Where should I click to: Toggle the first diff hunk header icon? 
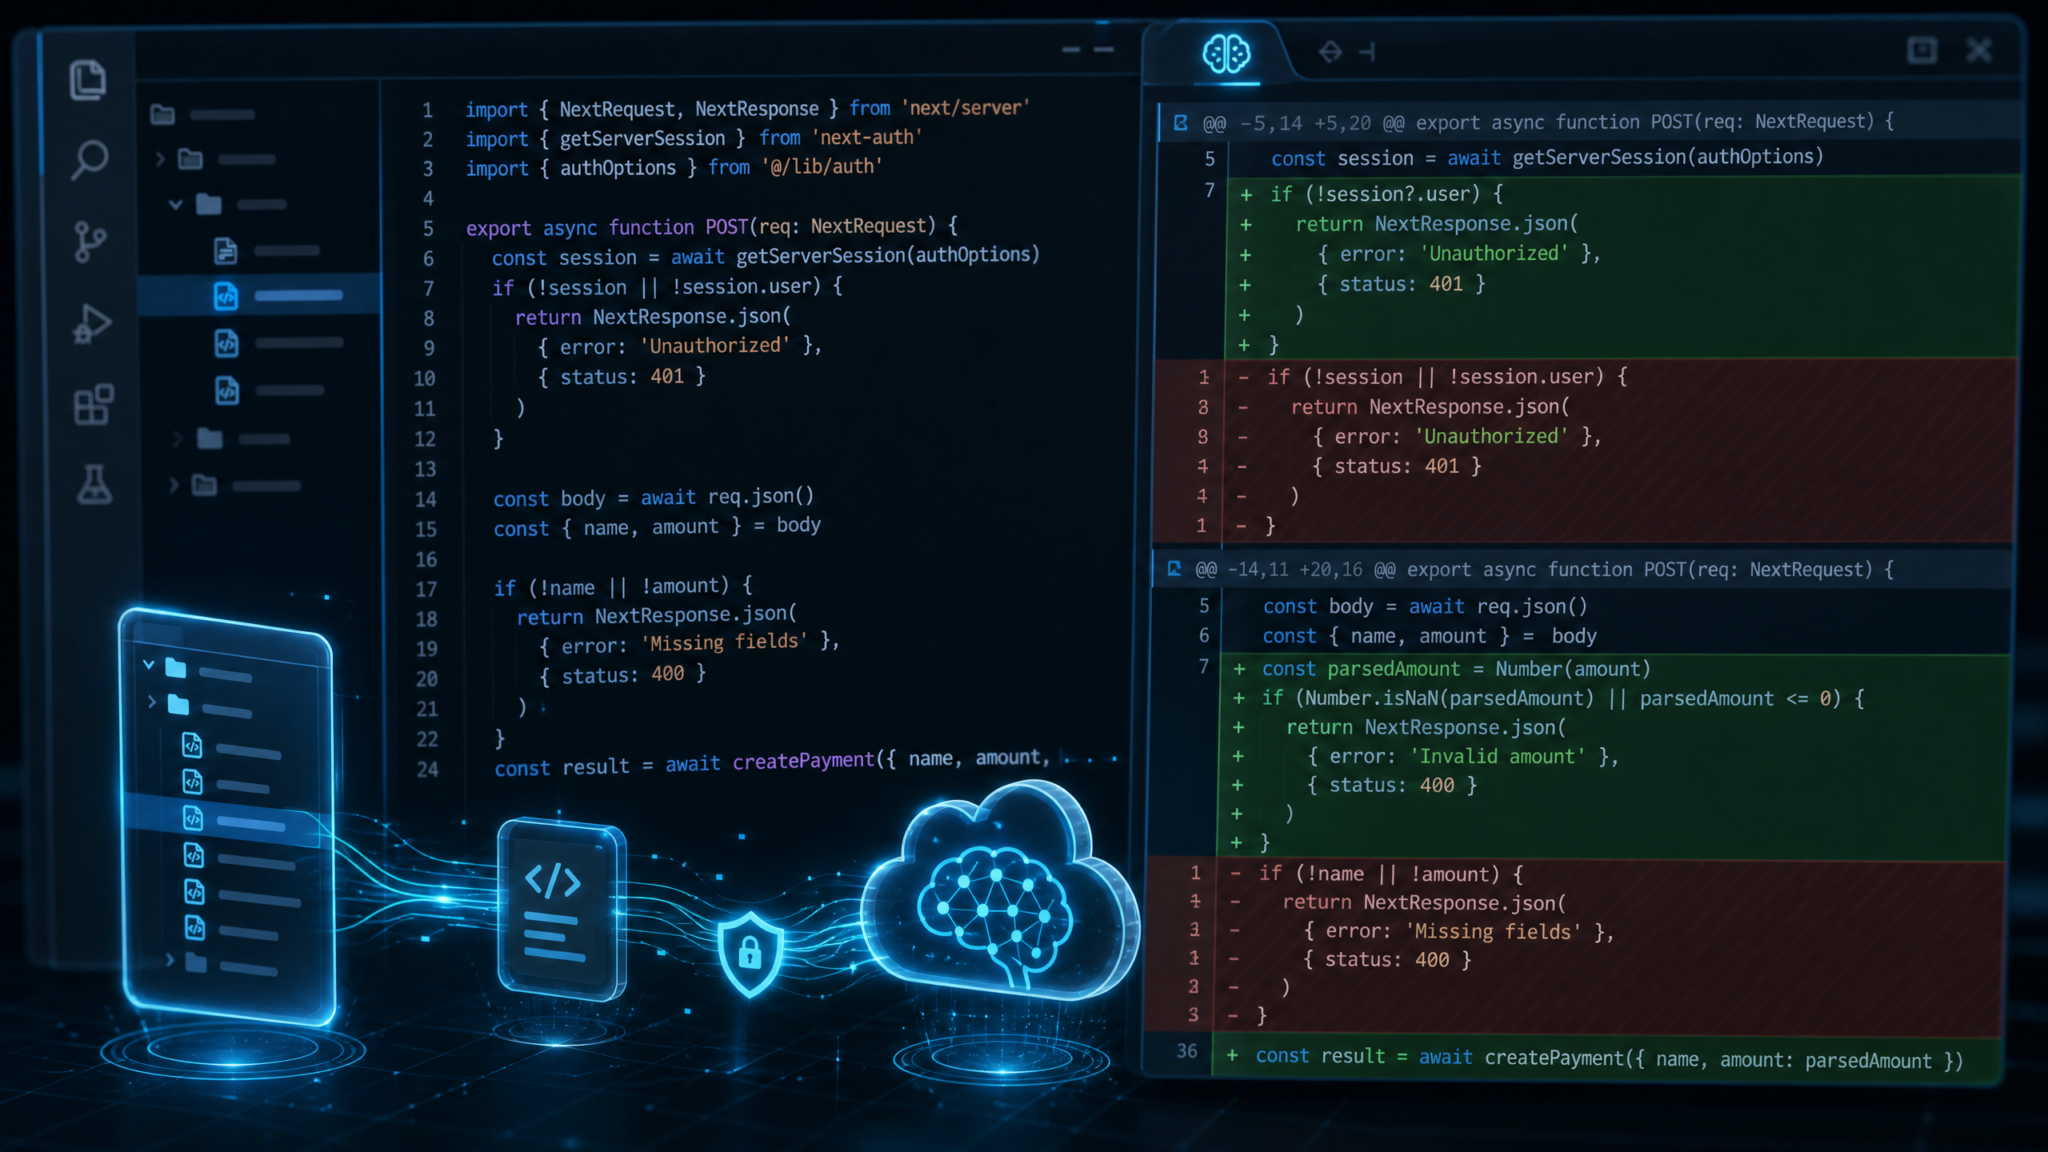point(1181,123)
